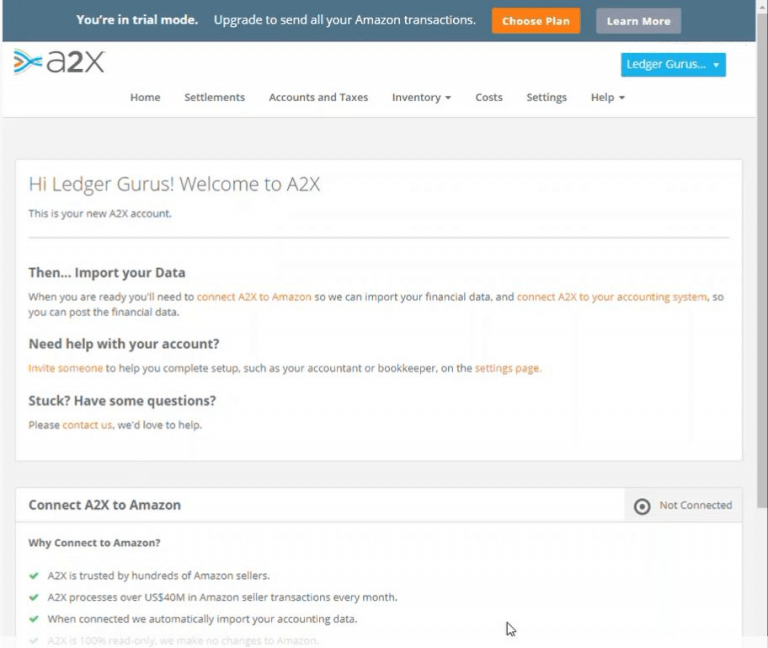Image resolution: width=768 pixels, height=648 pixels.
Task: Click This is your new A2X account text
Action: click(100, 214)
